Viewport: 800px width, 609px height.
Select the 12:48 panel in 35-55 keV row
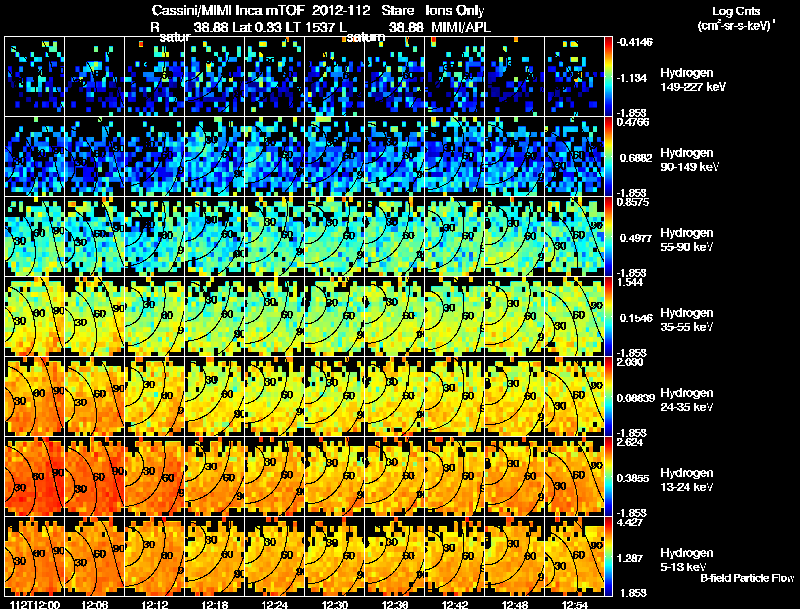[x=514, y=316]
